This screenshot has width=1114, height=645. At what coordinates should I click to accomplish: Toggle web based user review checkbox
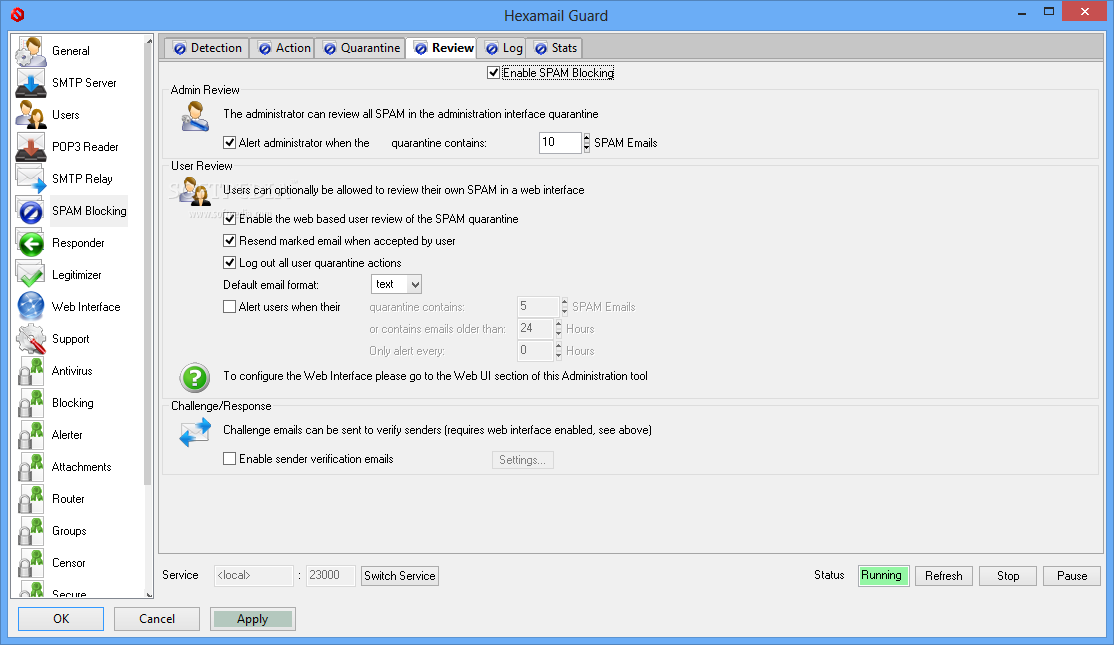point(229,219)
